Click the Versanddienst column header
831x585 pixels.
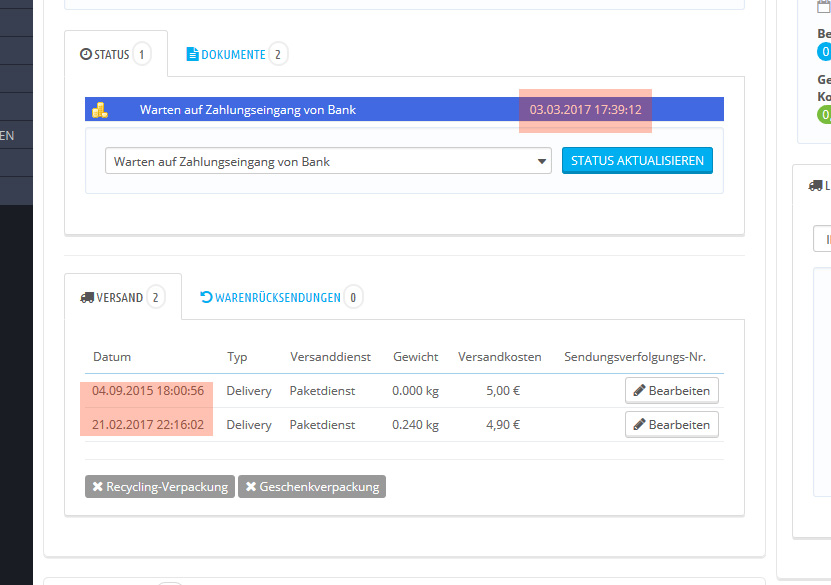click(x=330, y=357)
